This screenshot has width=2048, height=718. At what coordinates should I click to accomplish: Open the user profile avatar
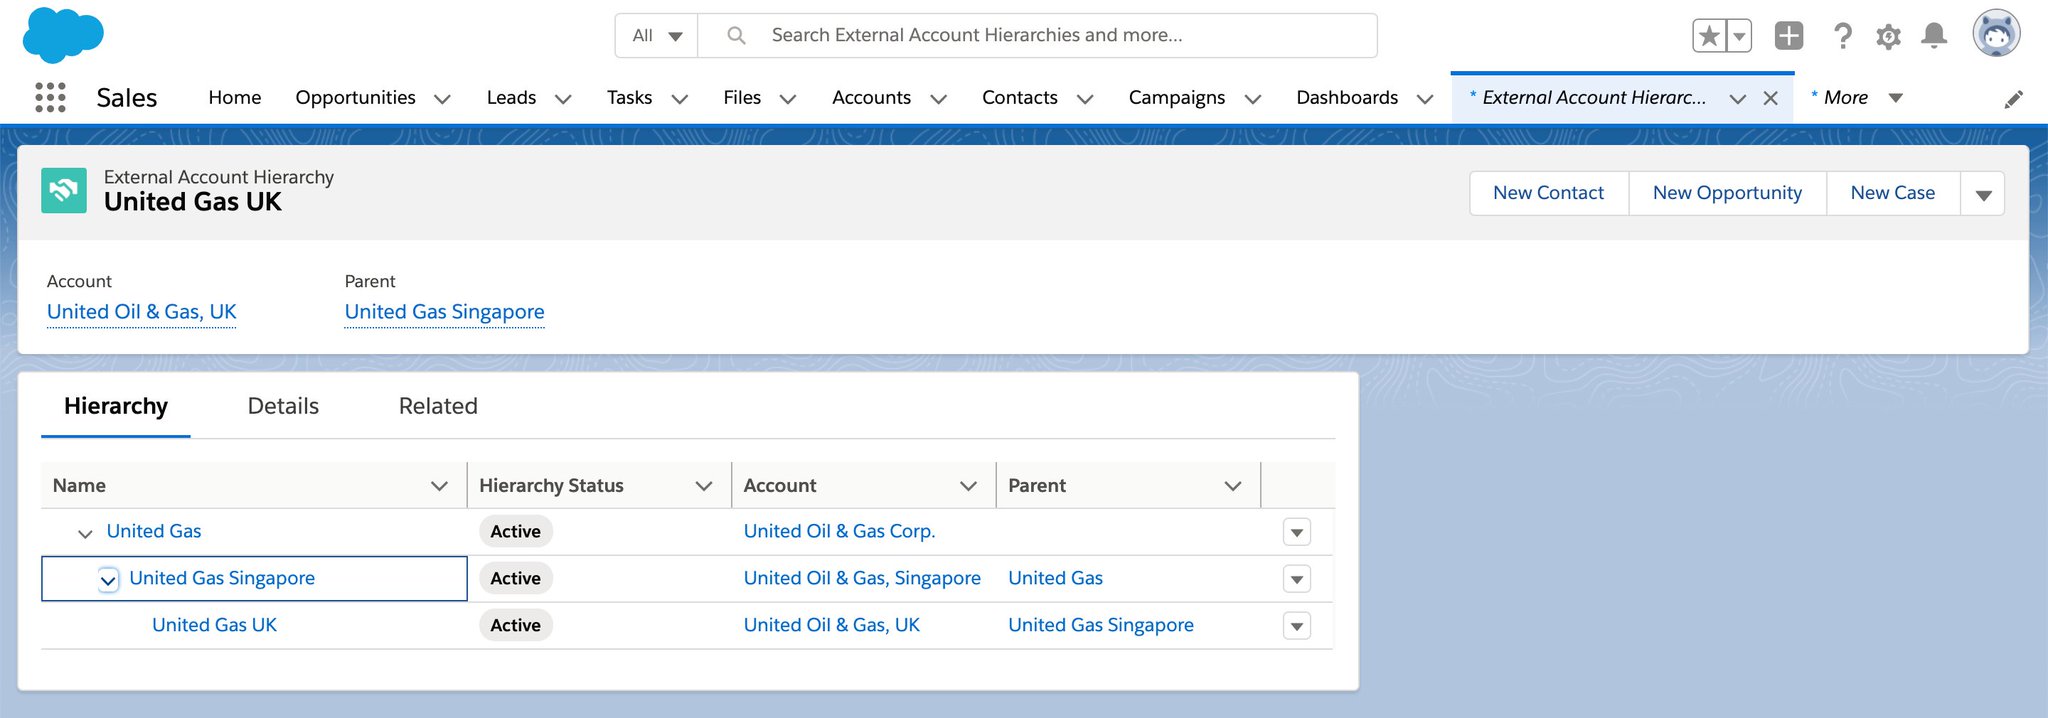(1996, 34)
